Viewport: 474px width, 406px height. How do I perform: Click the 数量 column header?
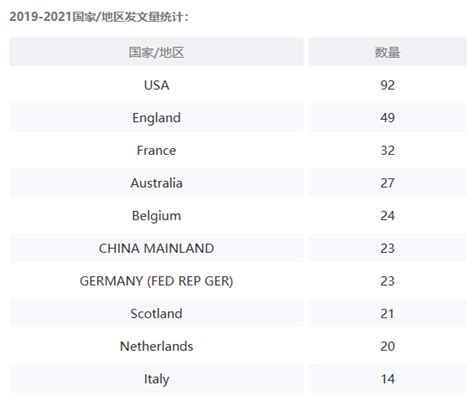[x=387, y=52]
